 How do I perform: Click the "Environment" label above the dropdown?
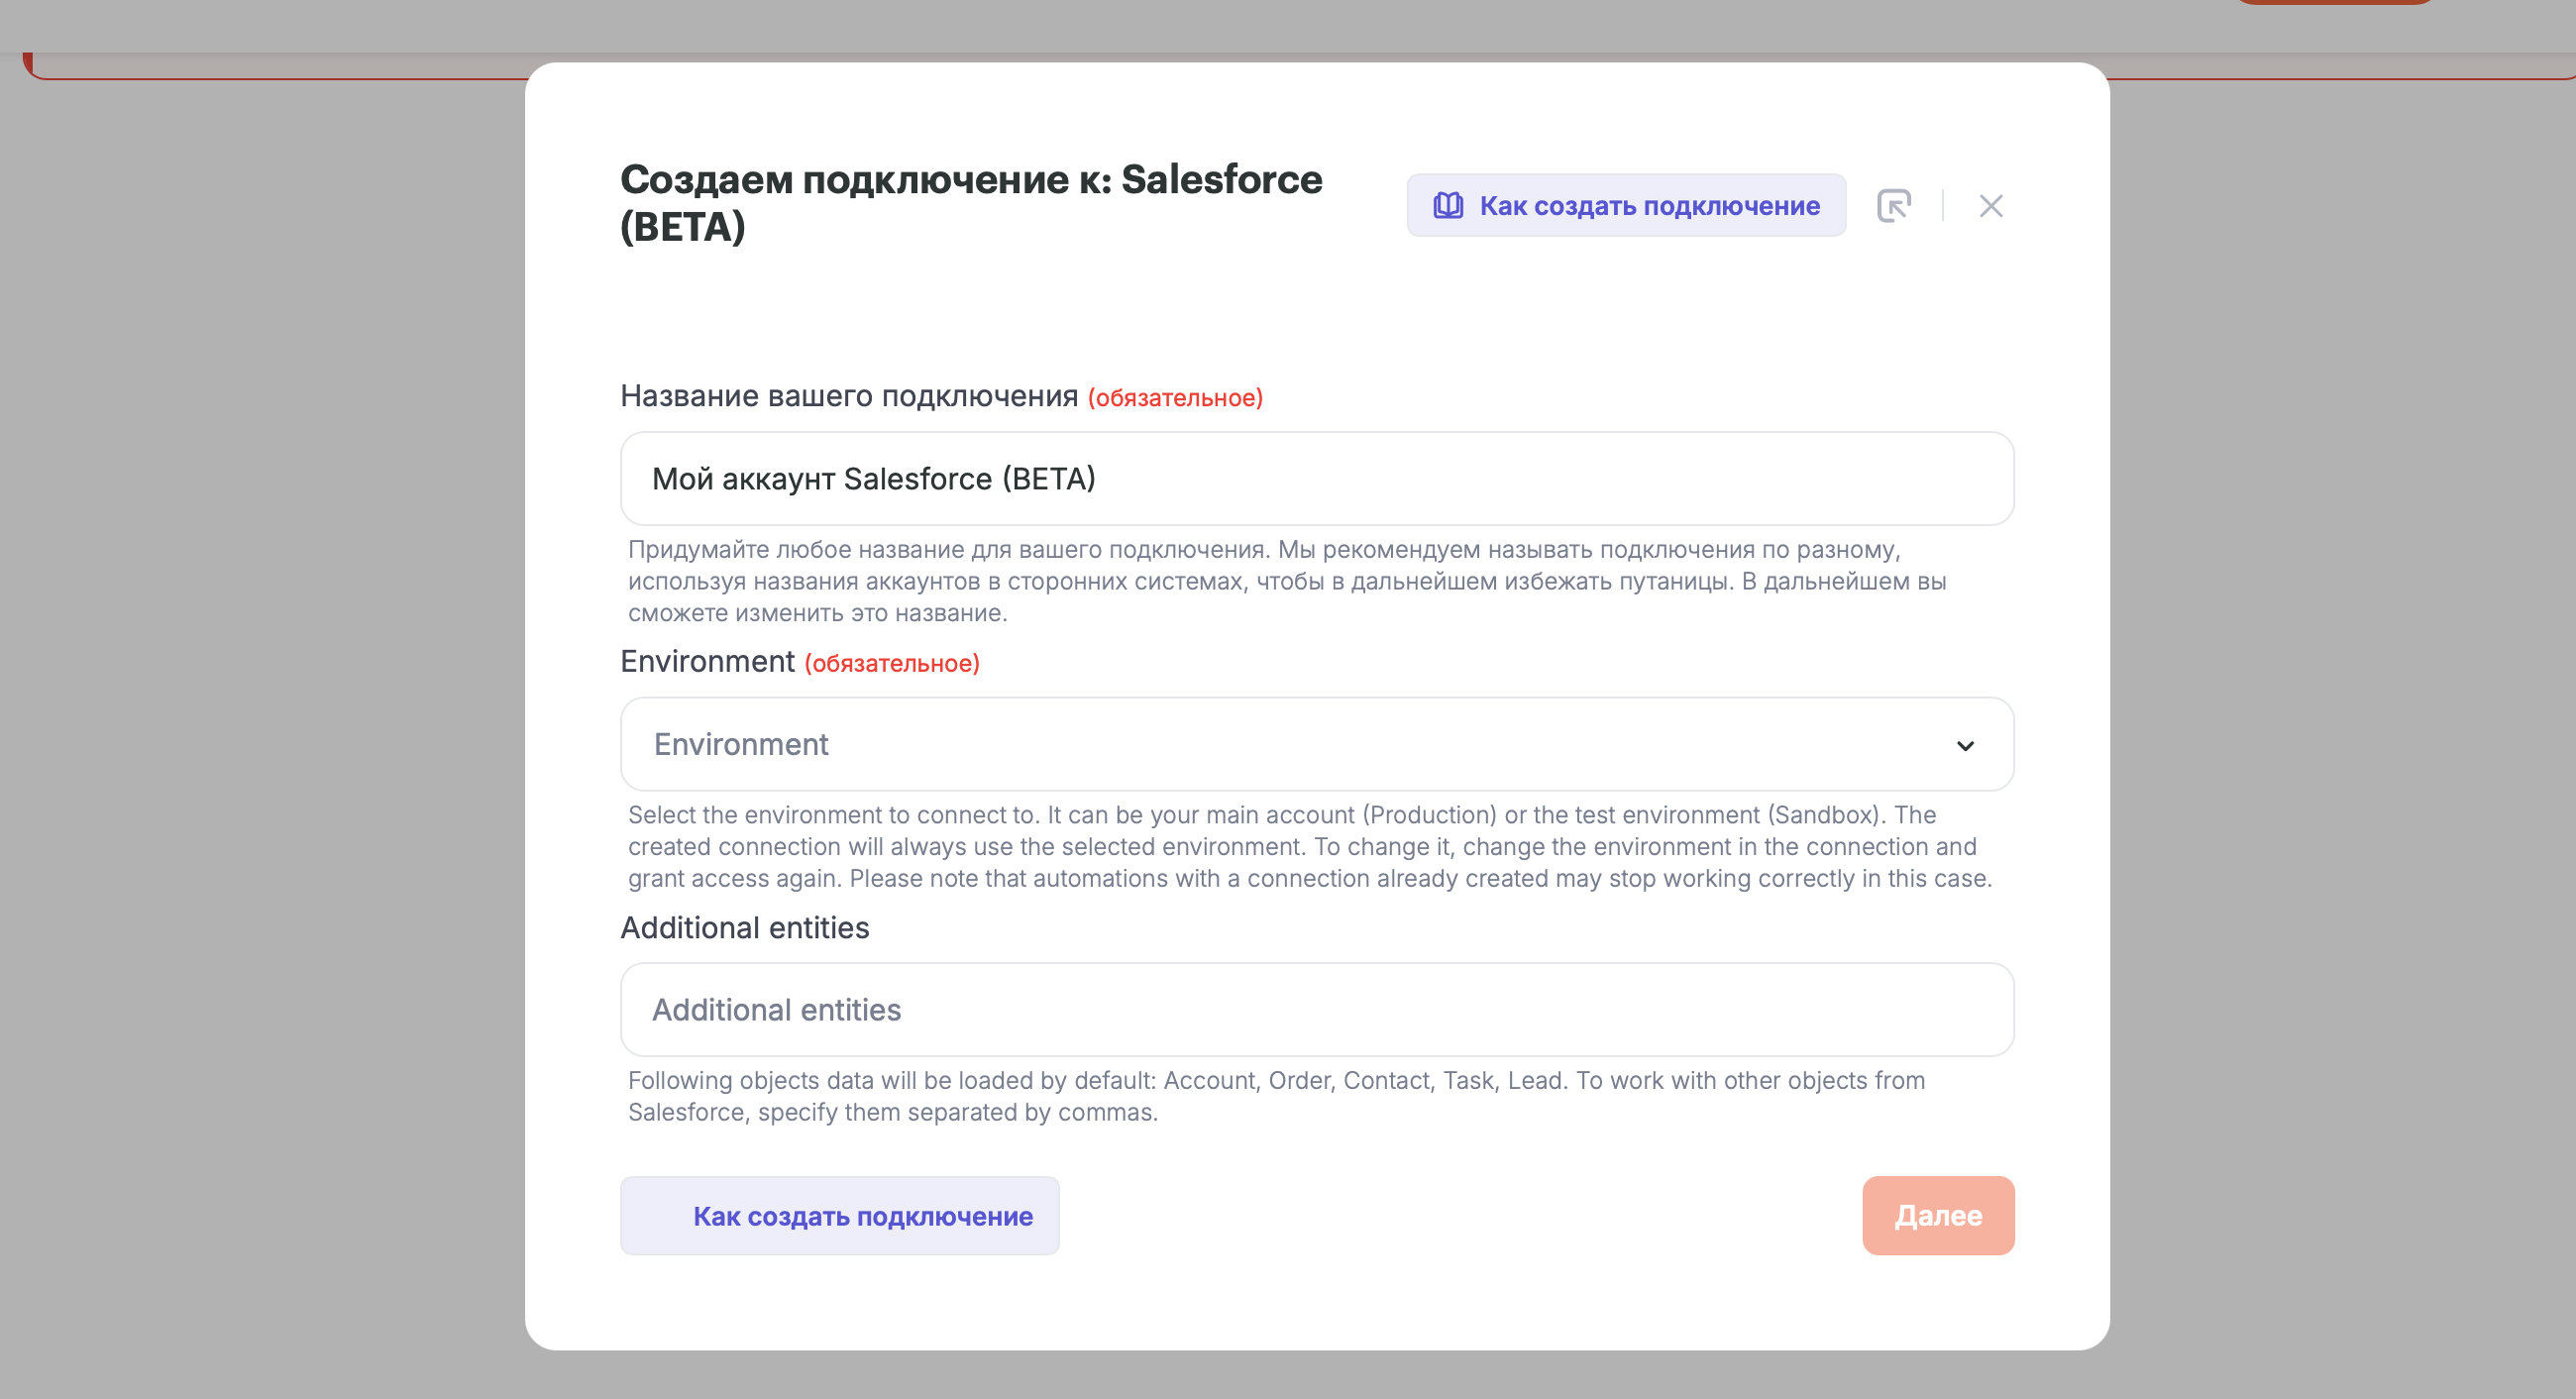coord(708,661)
